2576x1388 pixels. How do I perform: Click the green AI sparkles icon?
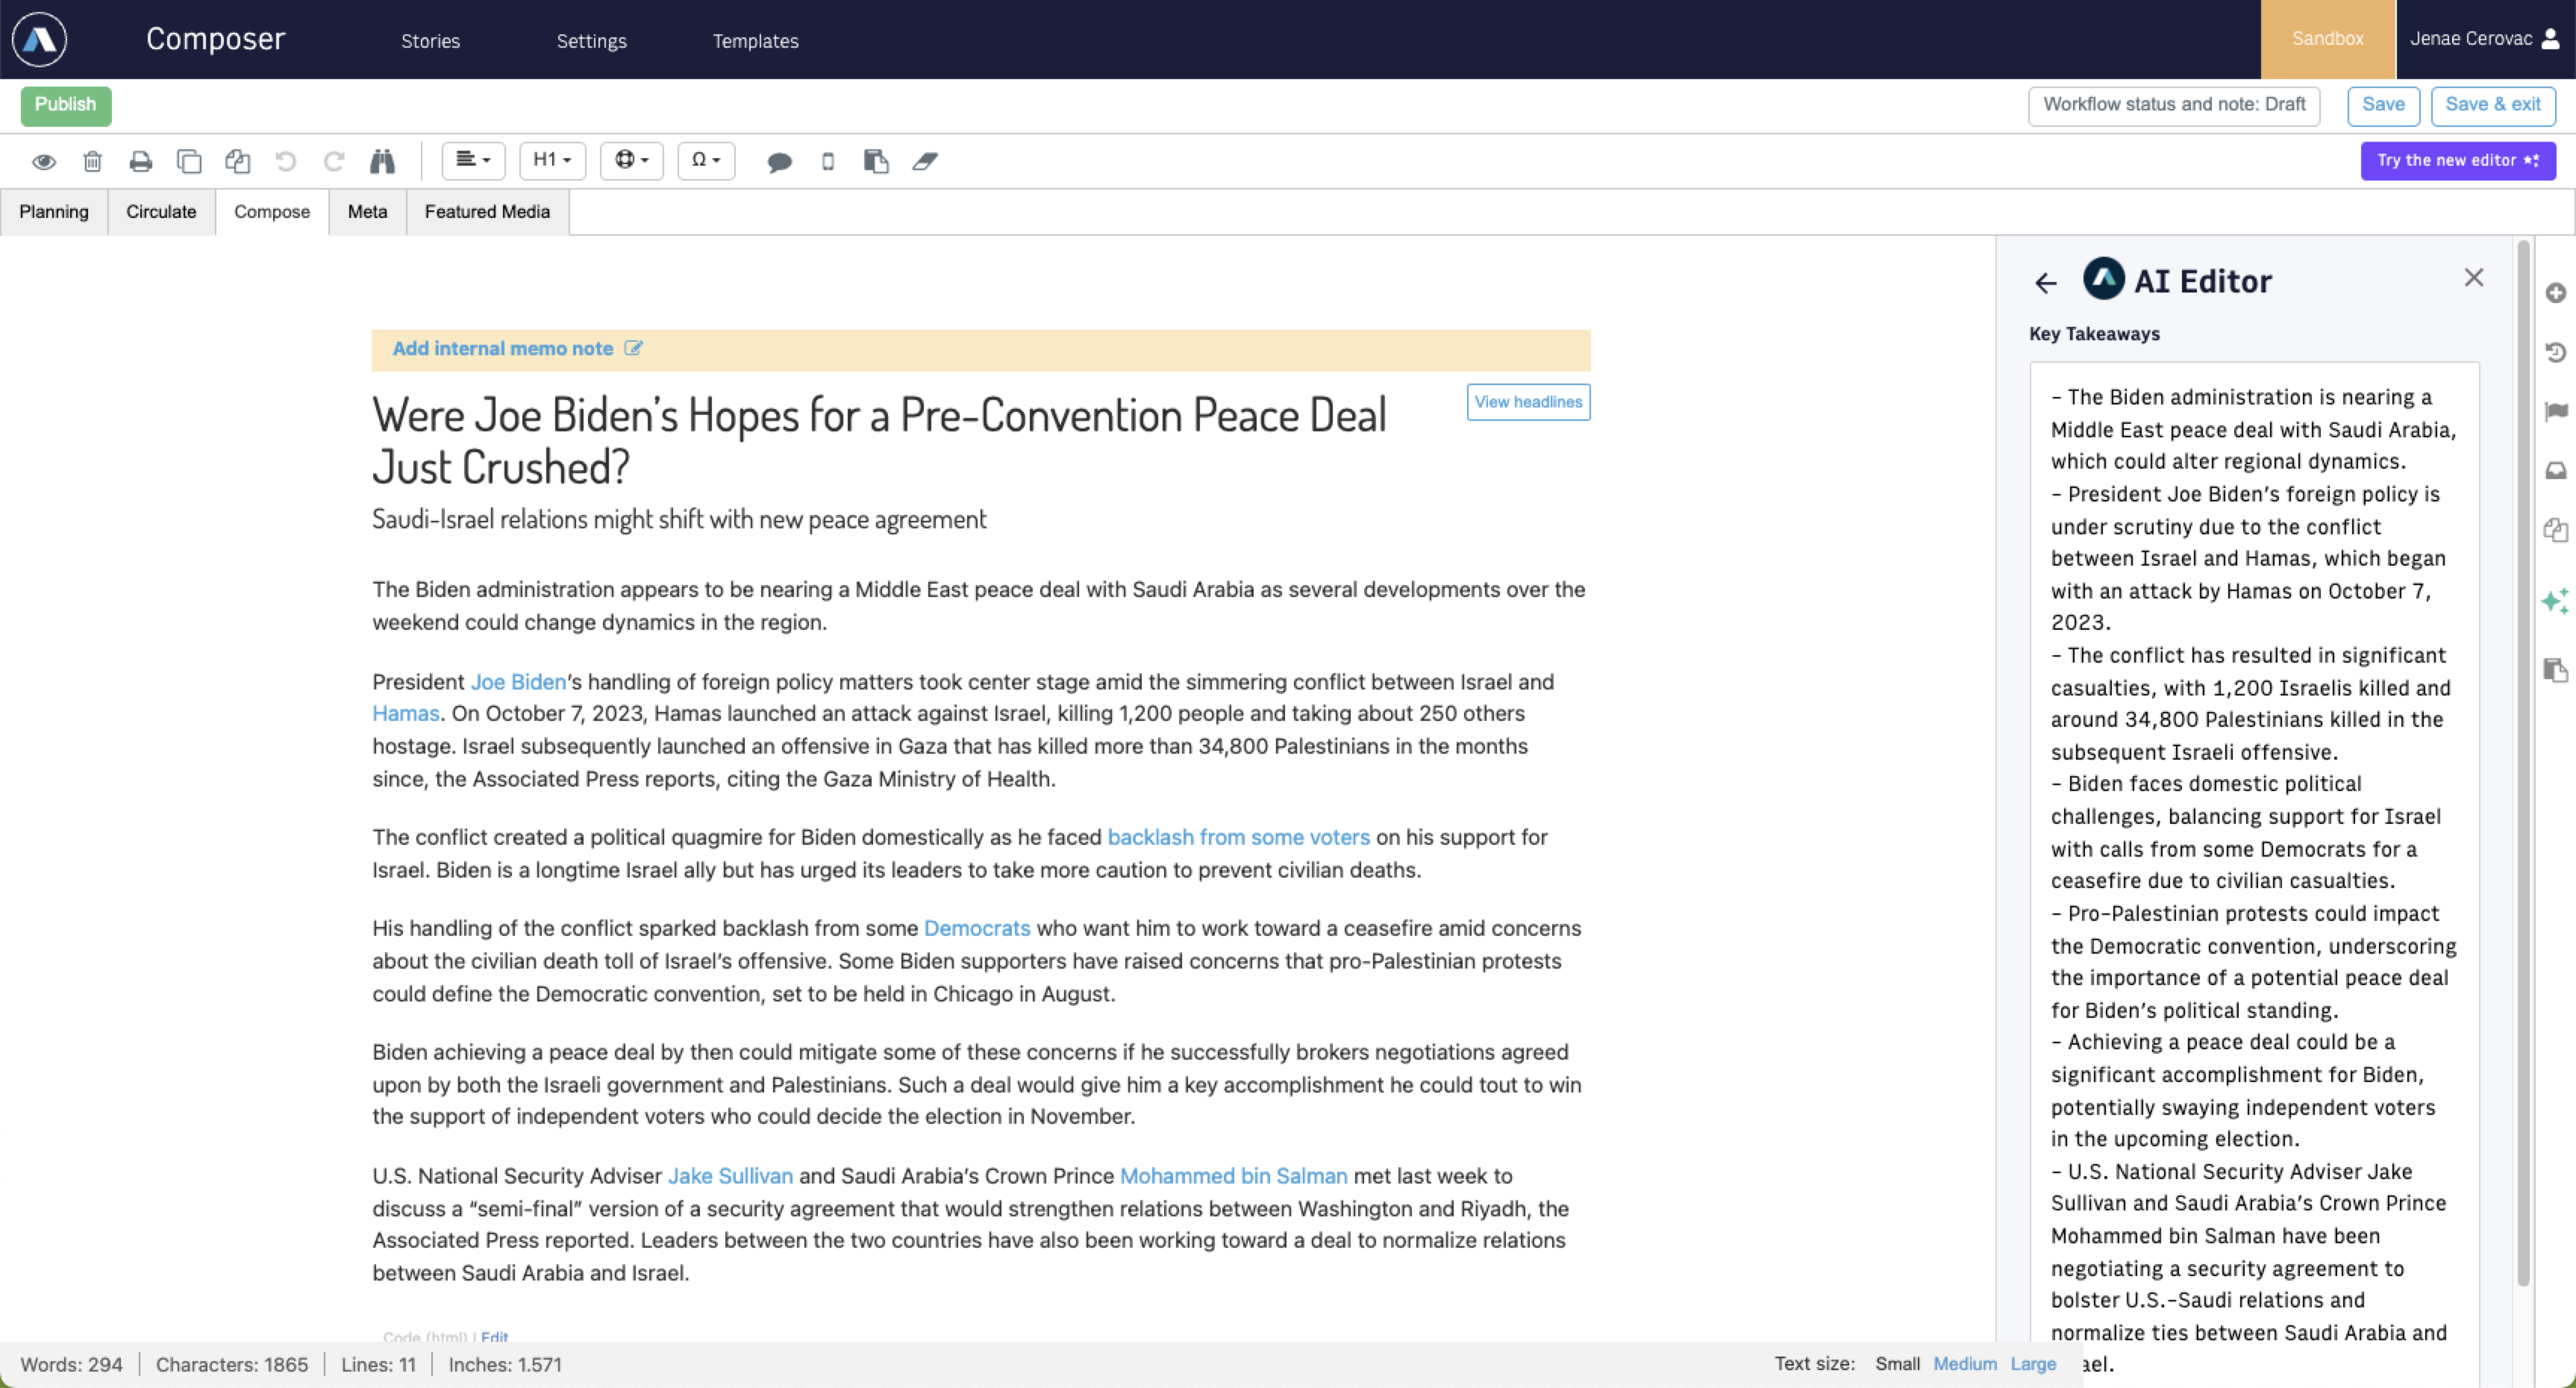(2555, 600)
